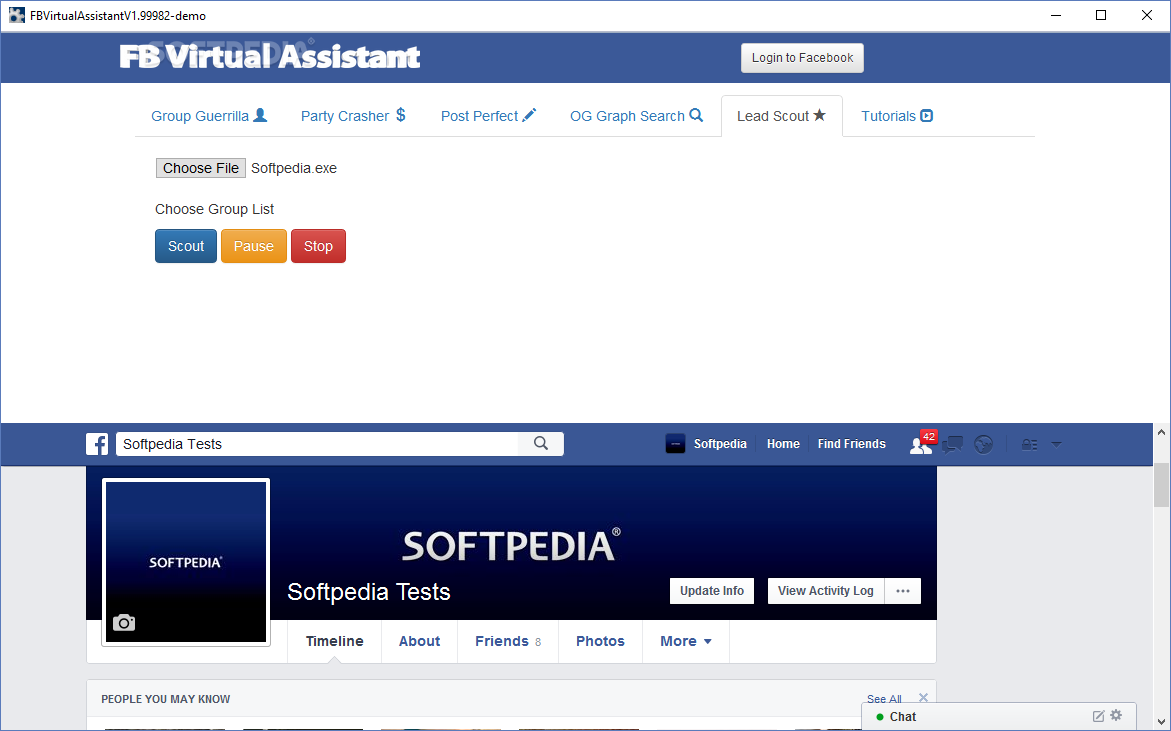The width and height of the screenshot is (1171, 731).
Task: Click the Choose Group List label
Action: (214, 209)
